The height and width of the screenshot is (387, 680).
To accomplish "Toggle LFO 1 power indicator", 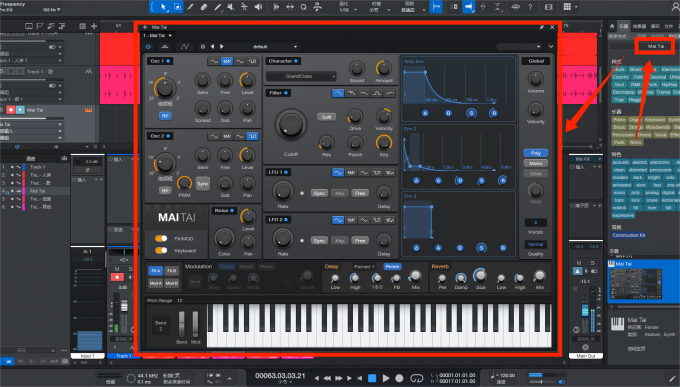I will [x=286, y=173].
